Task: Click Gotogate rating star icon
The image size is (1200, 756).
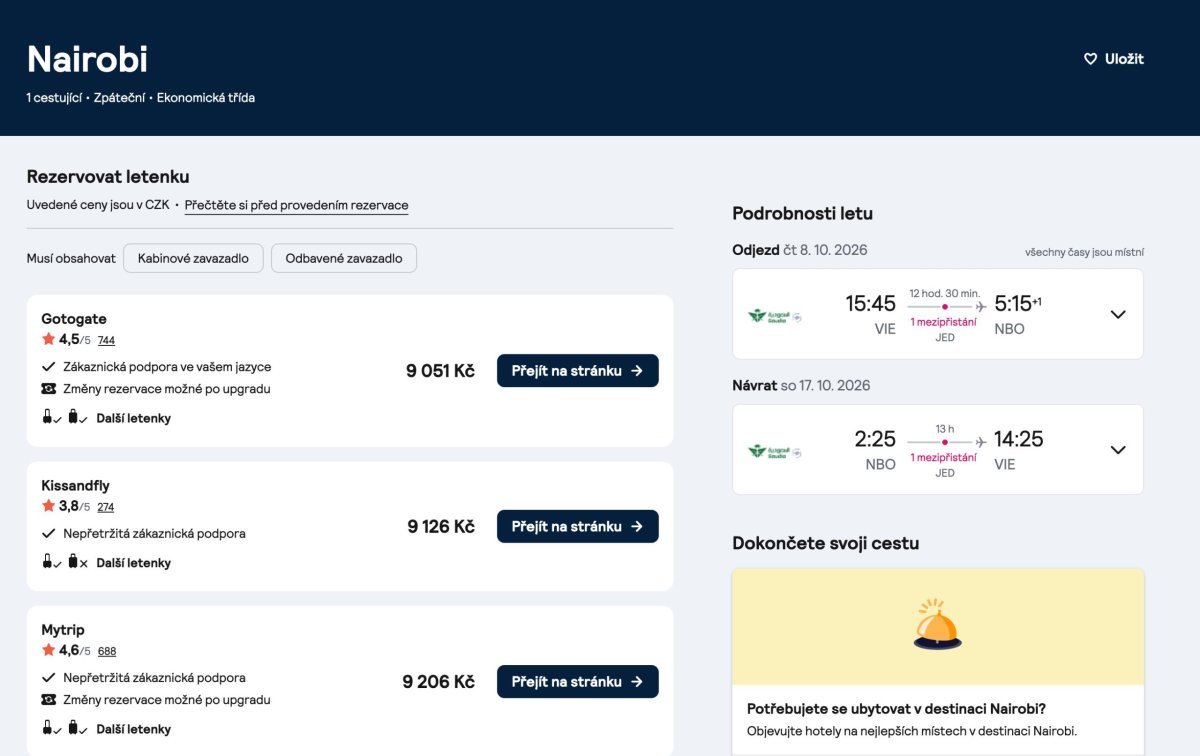Action: [48, 339]
